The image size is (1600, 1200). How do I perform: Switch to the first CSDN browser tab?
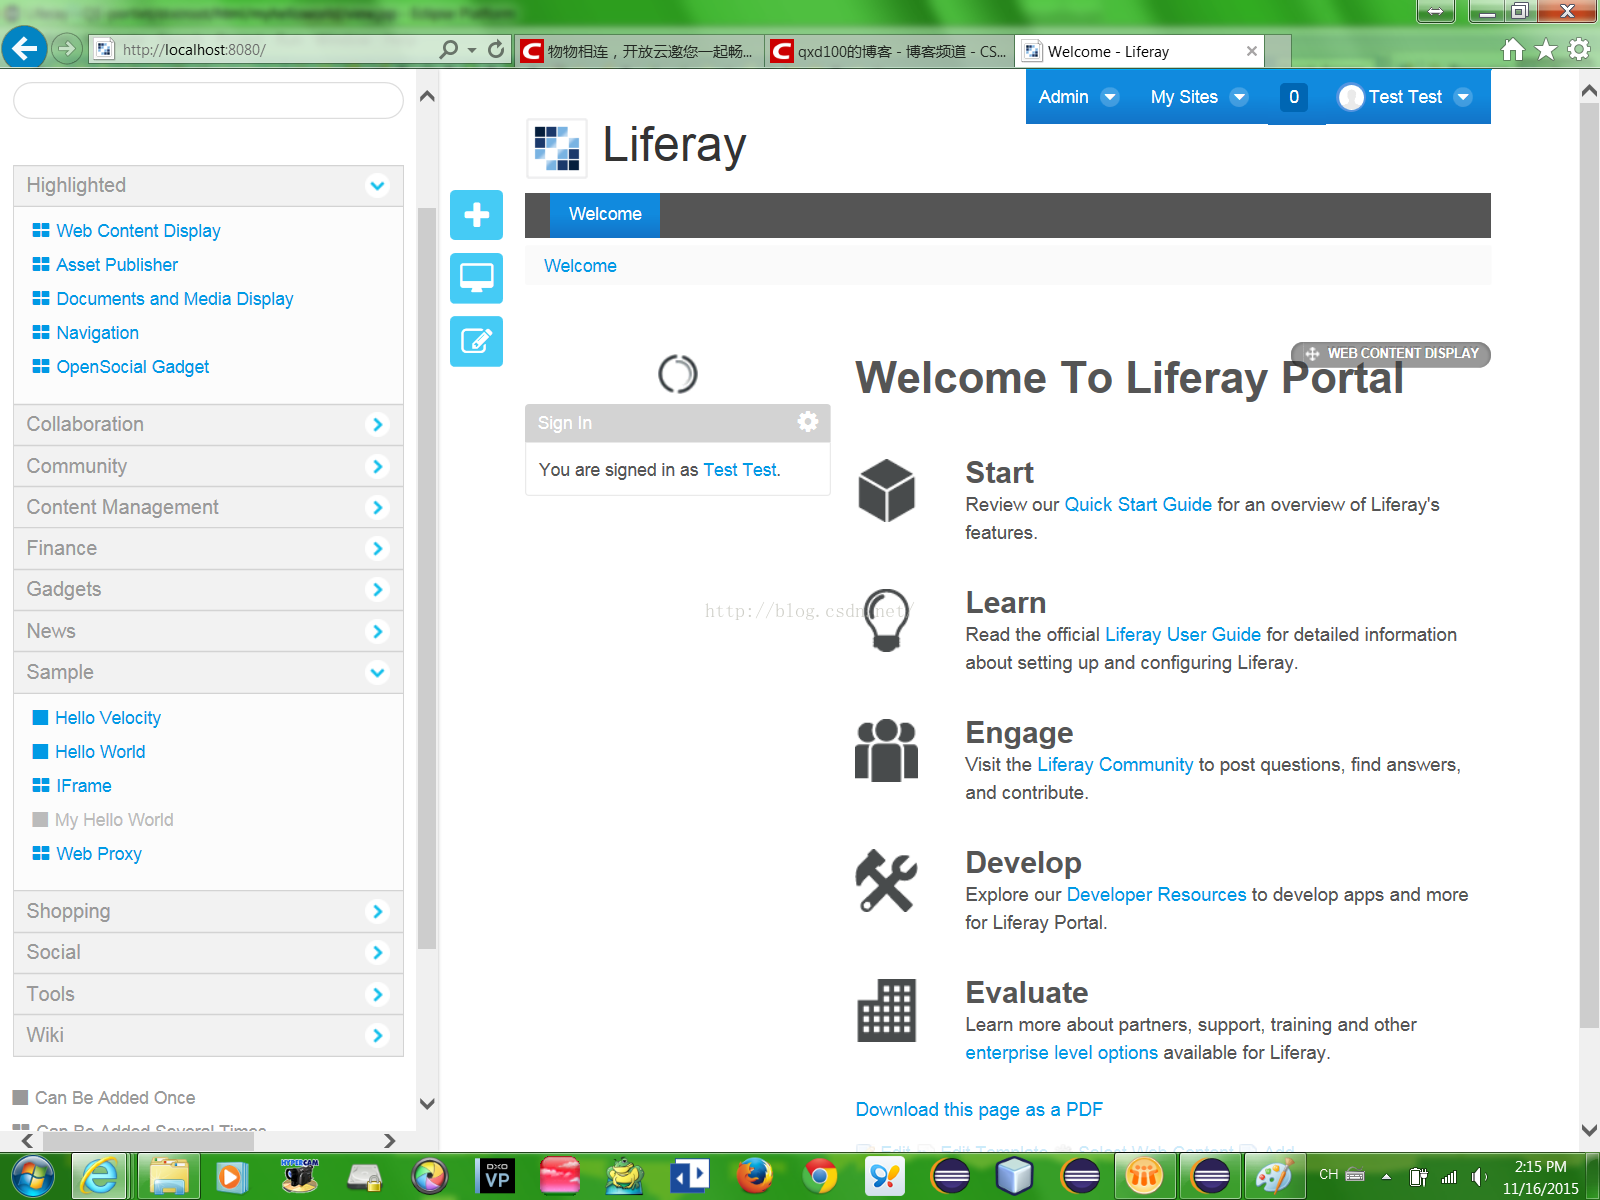[640, 51]
